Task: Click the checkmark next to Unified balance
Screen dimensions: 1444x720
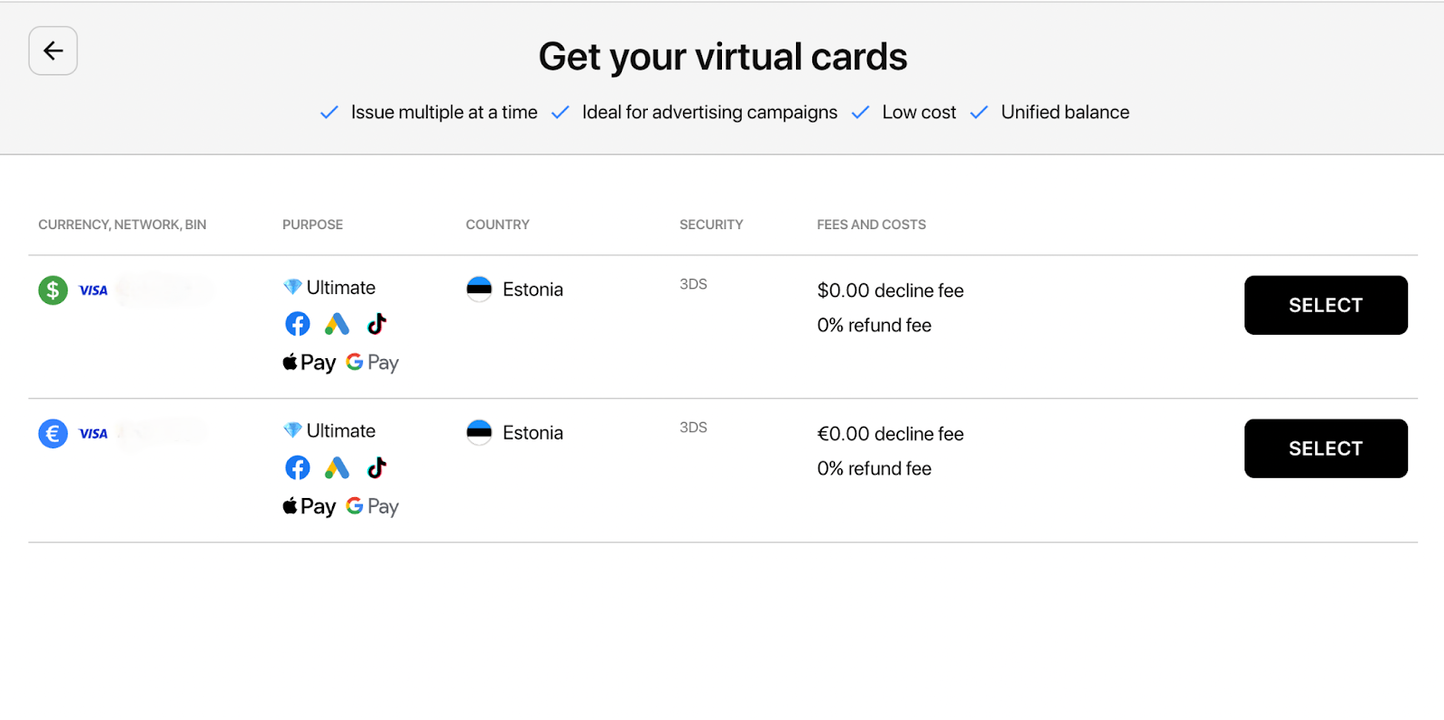Action: (x=978, y=112)
